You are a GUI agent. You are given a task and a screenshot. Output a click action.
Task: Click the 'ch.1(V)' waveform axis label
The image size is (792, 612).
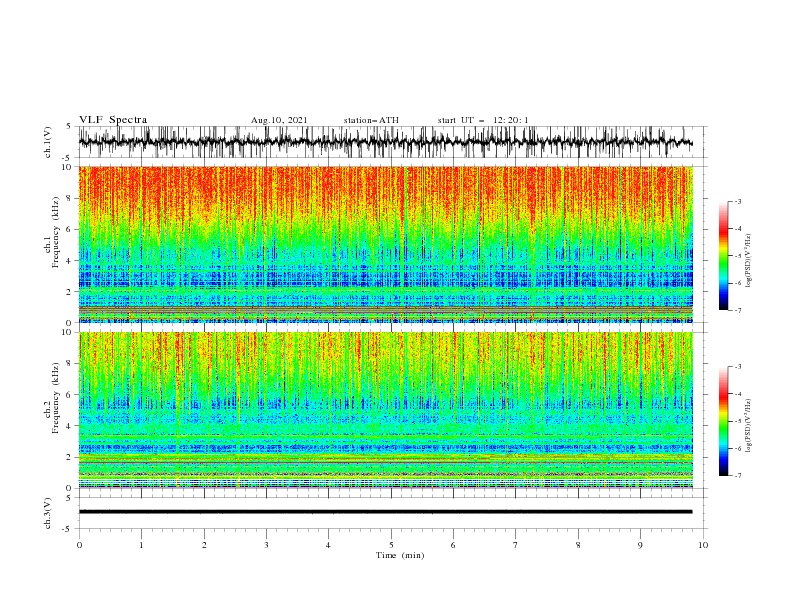[48, 142]
